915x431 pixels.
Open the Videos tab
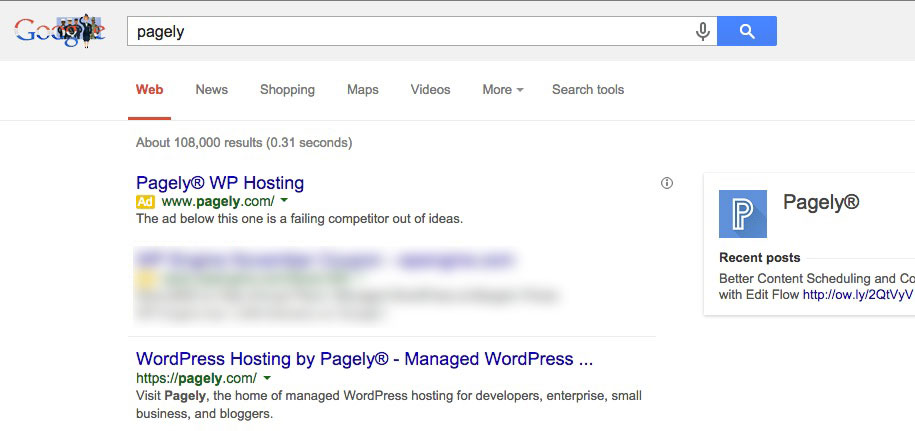pos(431,90)
